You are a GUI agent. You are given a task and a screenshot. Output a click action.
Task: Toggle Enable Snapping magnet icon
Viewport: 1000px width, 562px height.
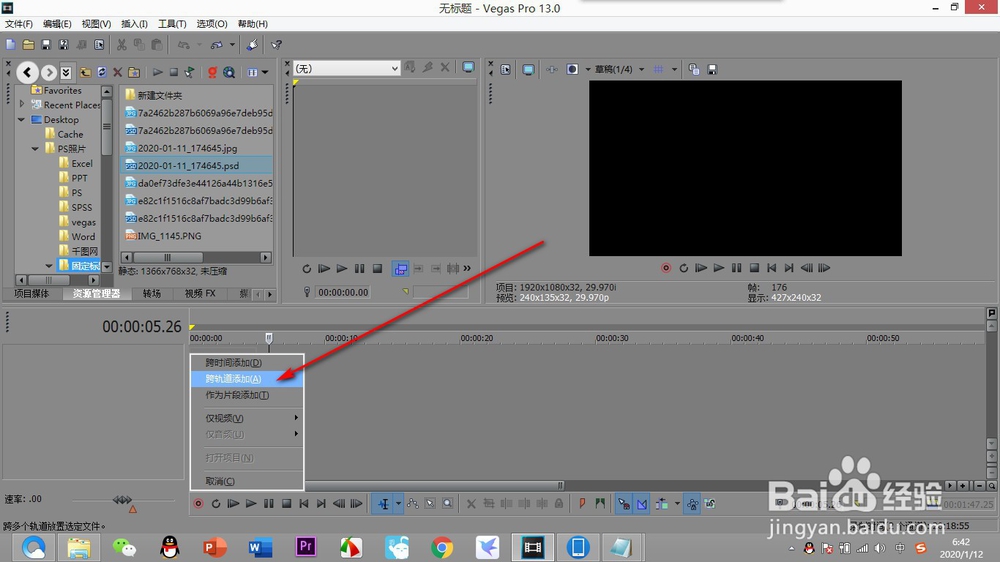(x=624, y=503)
